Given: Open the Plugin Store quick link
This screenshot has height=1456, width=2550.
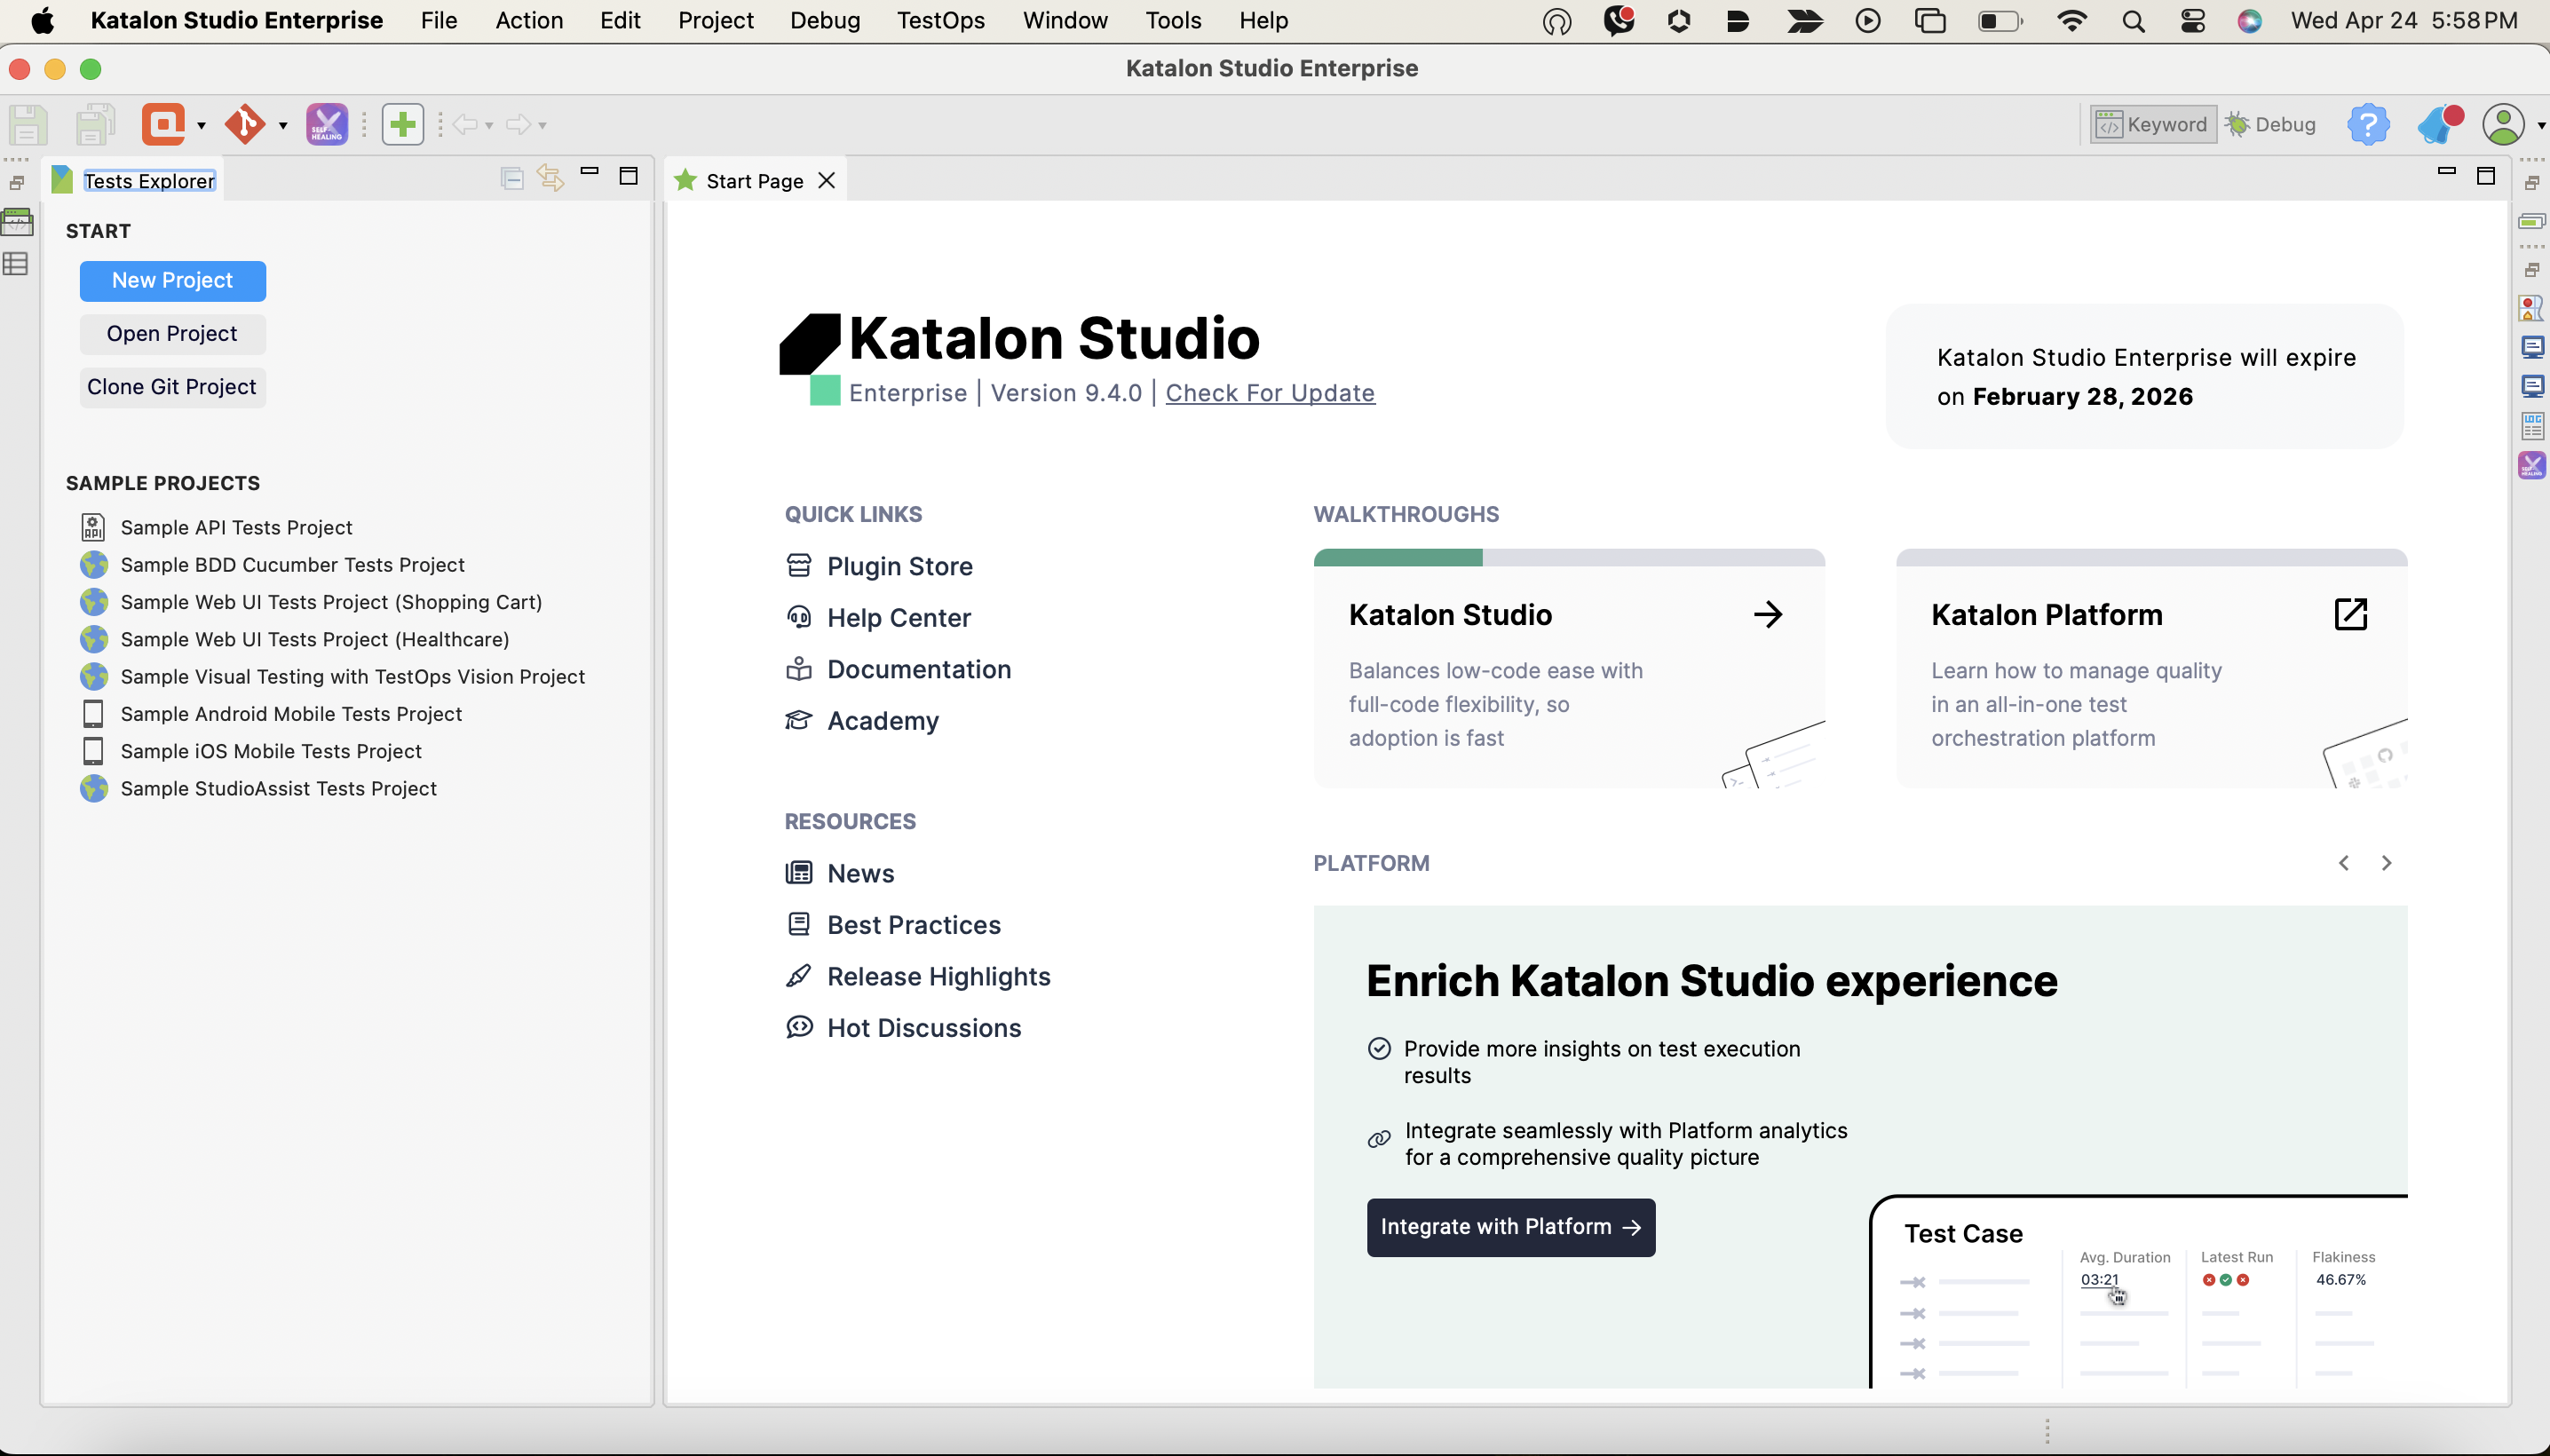Looking at the screenshot, I should pos(900,566).
